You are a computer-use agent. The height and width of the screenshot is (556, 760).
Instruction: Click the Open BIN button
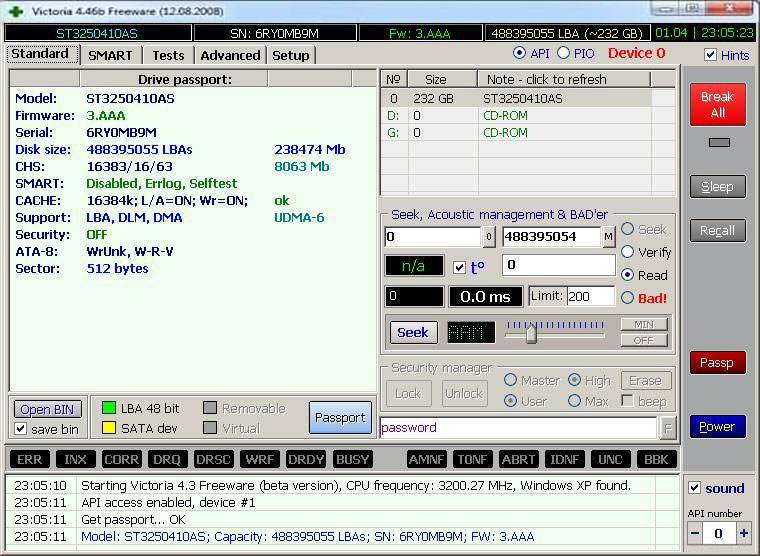point(48,409)
